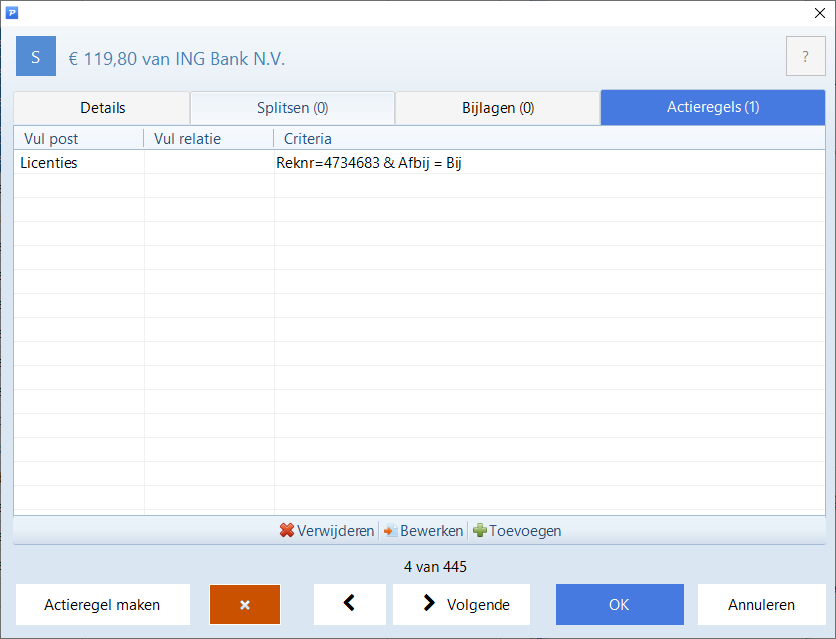The width and height of the screenshot is (836, 639).
Task: Click the blue S avatar icon
Action: [36, 57]
